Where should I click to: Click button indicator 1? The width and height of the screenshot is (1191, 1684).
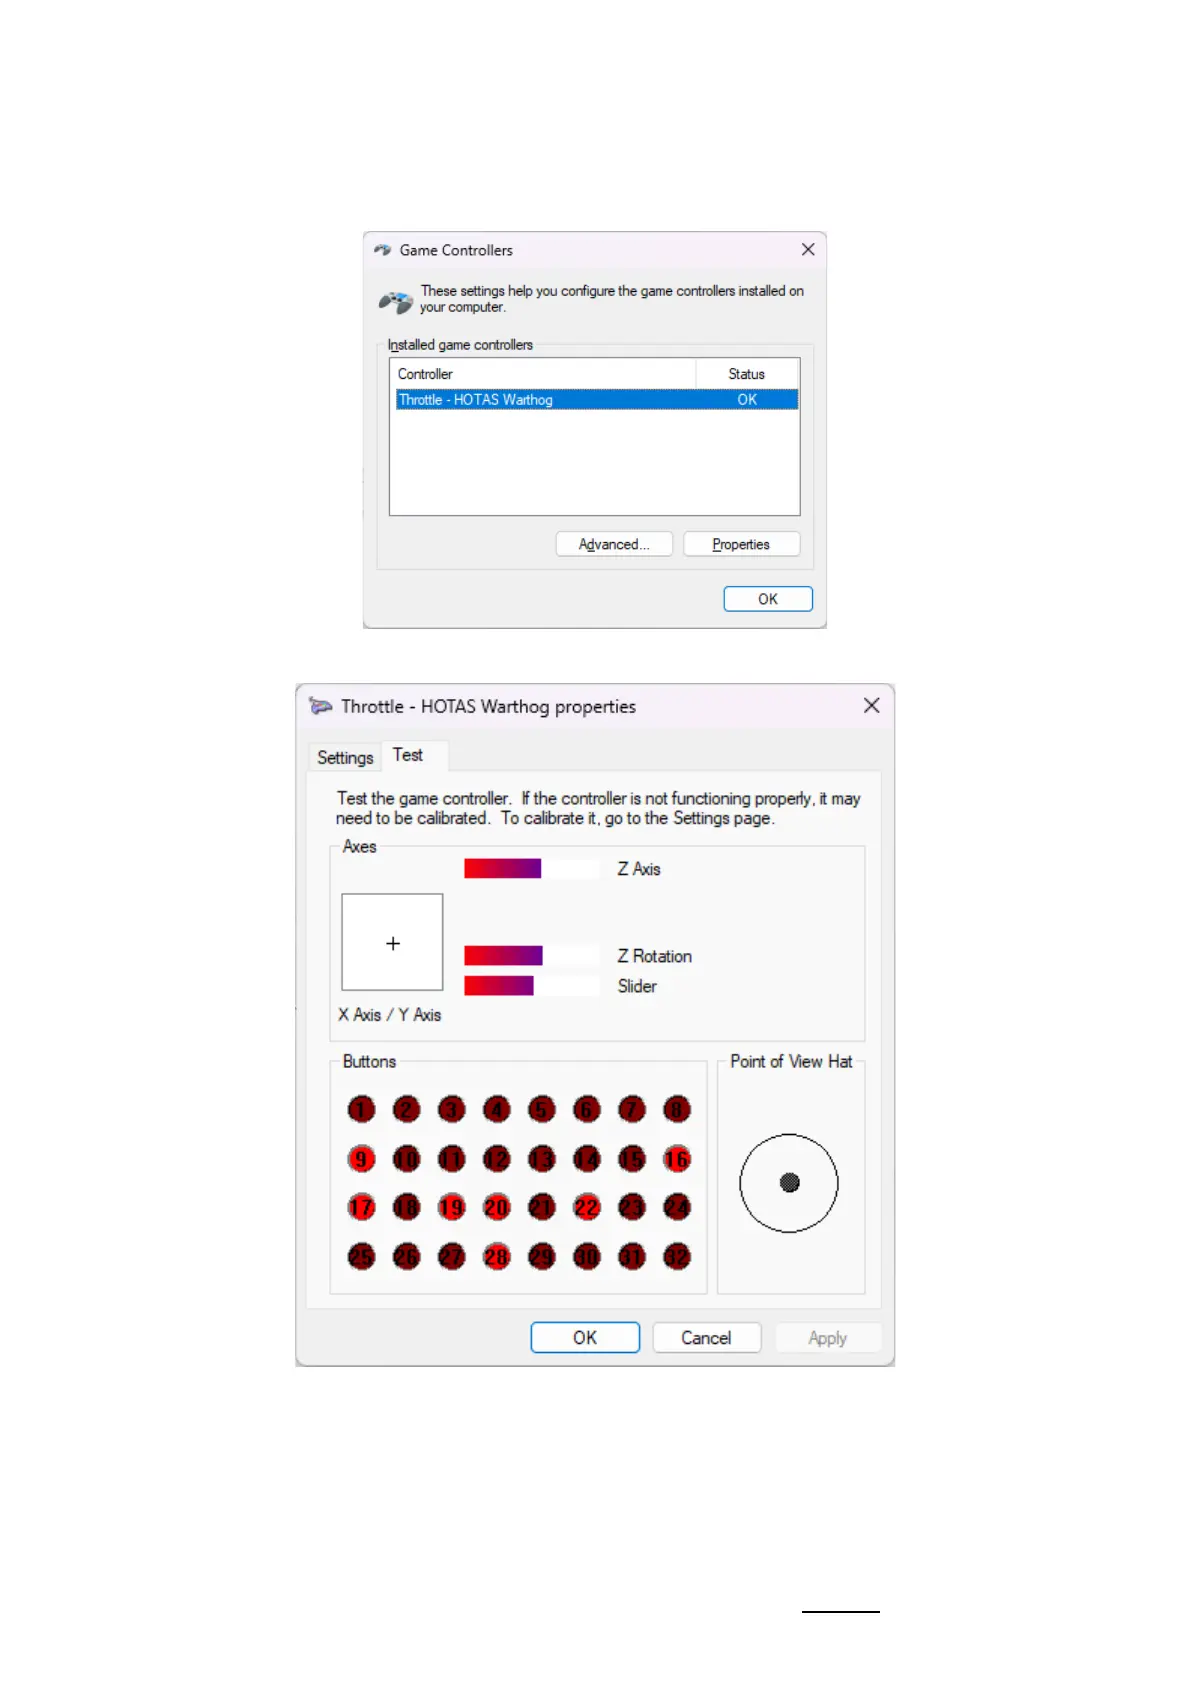pos(361,1109)
